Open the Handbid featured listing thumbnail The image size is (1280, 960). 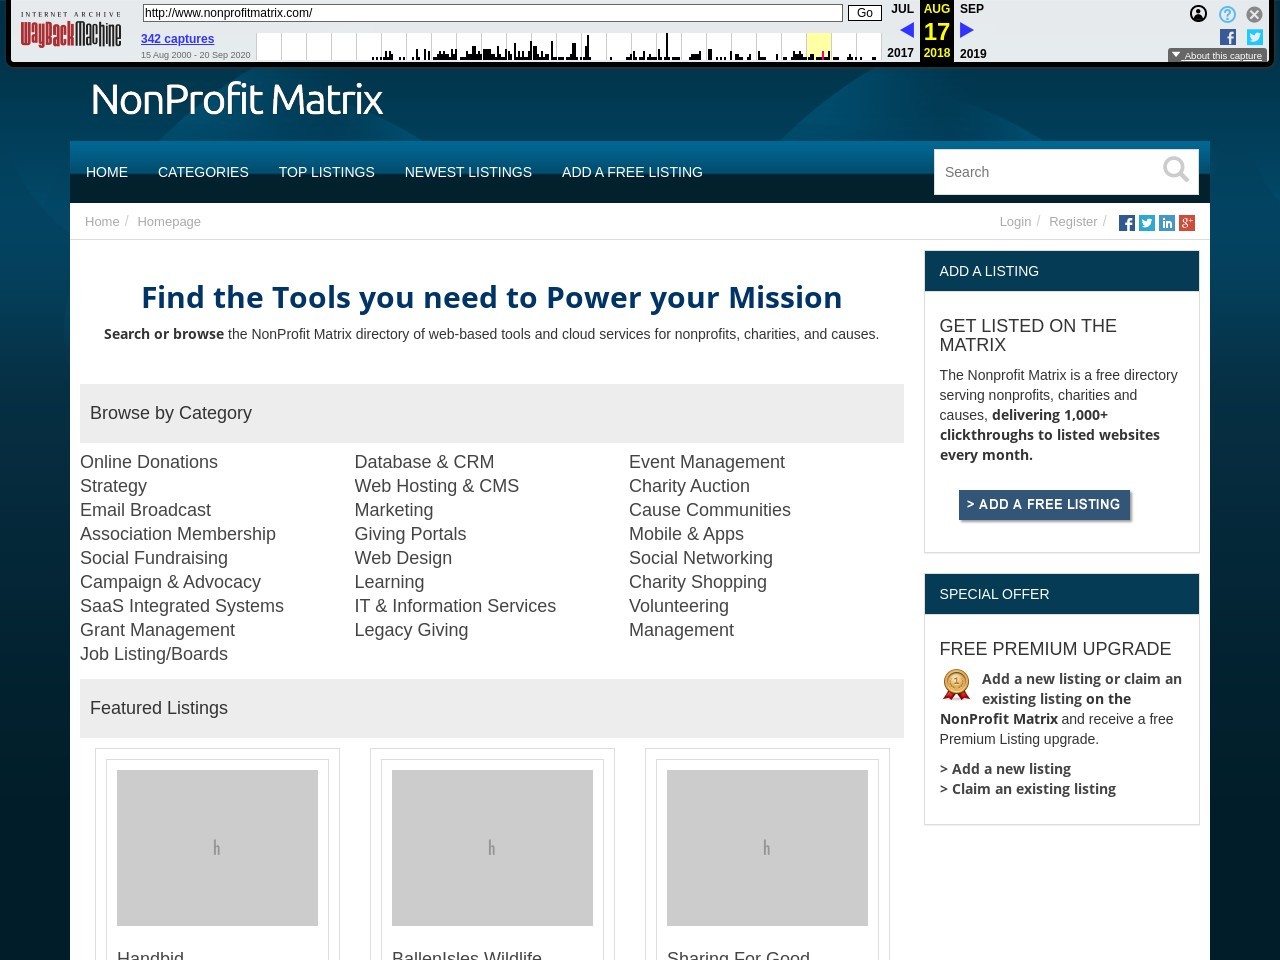[x=217, y=847]
